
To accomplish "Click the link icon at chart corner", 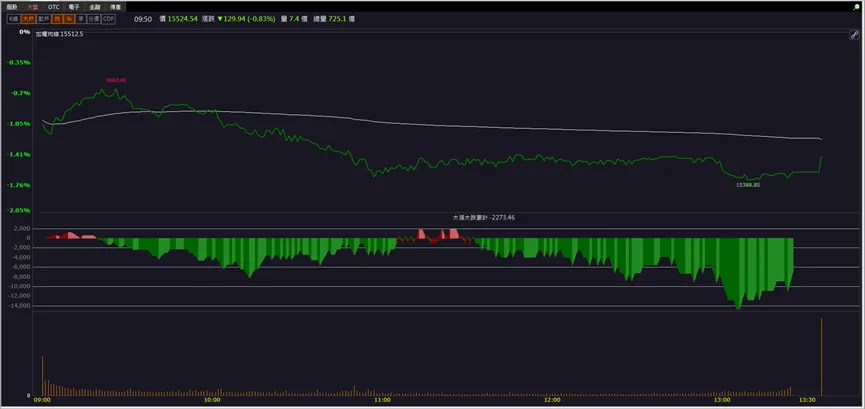I will click(853, 35).
